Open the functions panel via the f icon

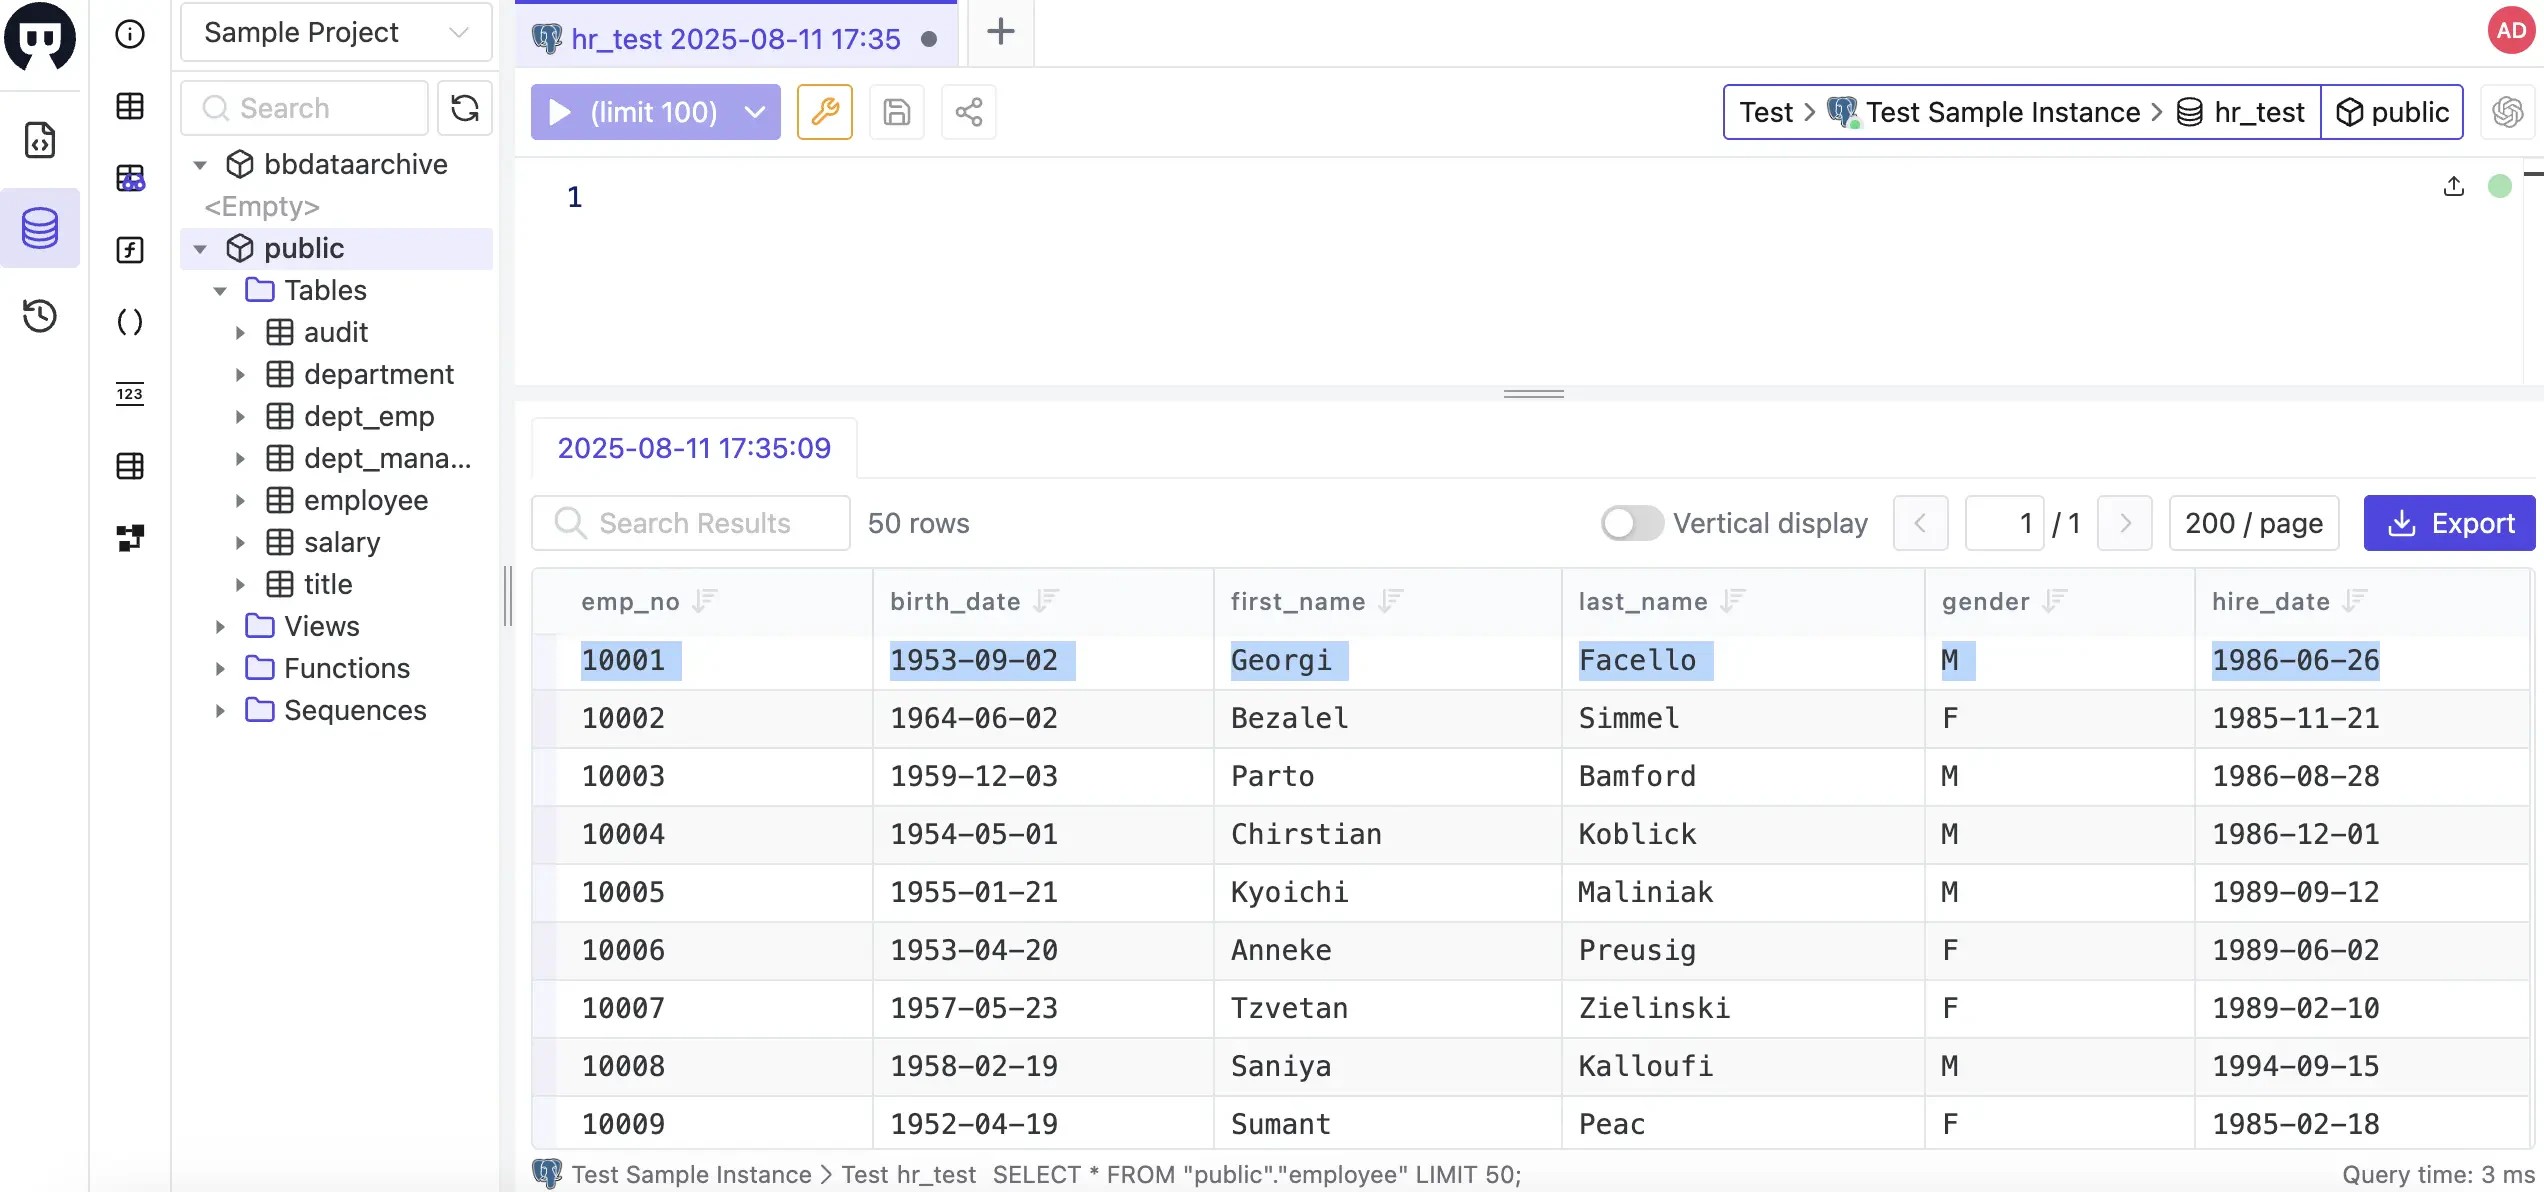point(131,250)
